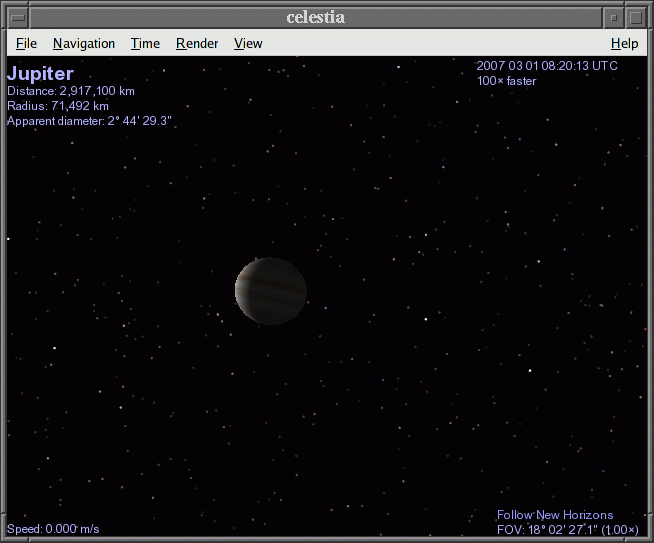The height and width of the screenshot is (543, 654).
Task: Expand the View menu
Action: tap(248, 43)
